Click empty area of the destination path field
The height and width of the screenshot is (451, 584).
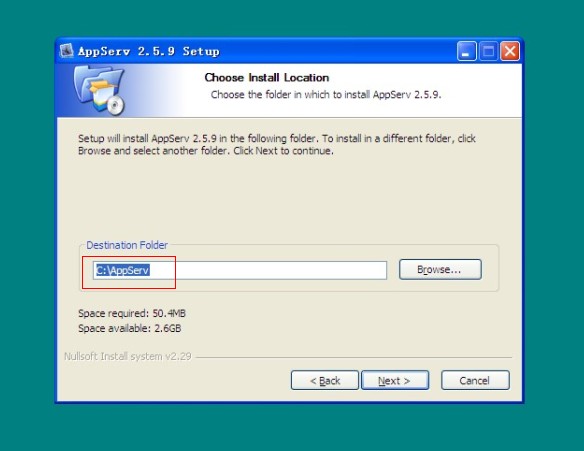click(268, 270)
